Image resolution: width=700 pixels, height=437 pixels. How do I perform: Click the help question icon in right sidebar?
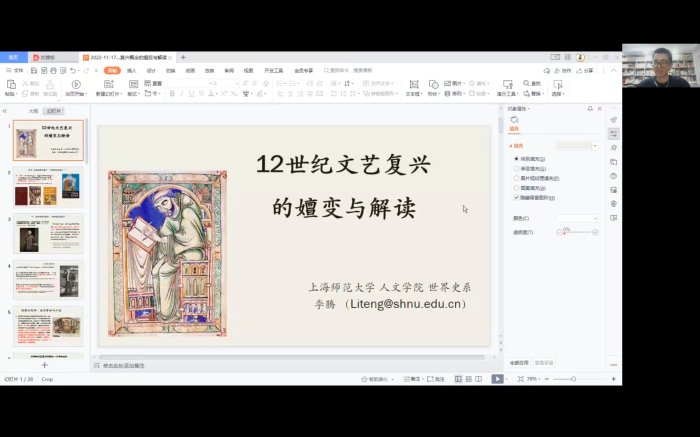coord(614,176)
